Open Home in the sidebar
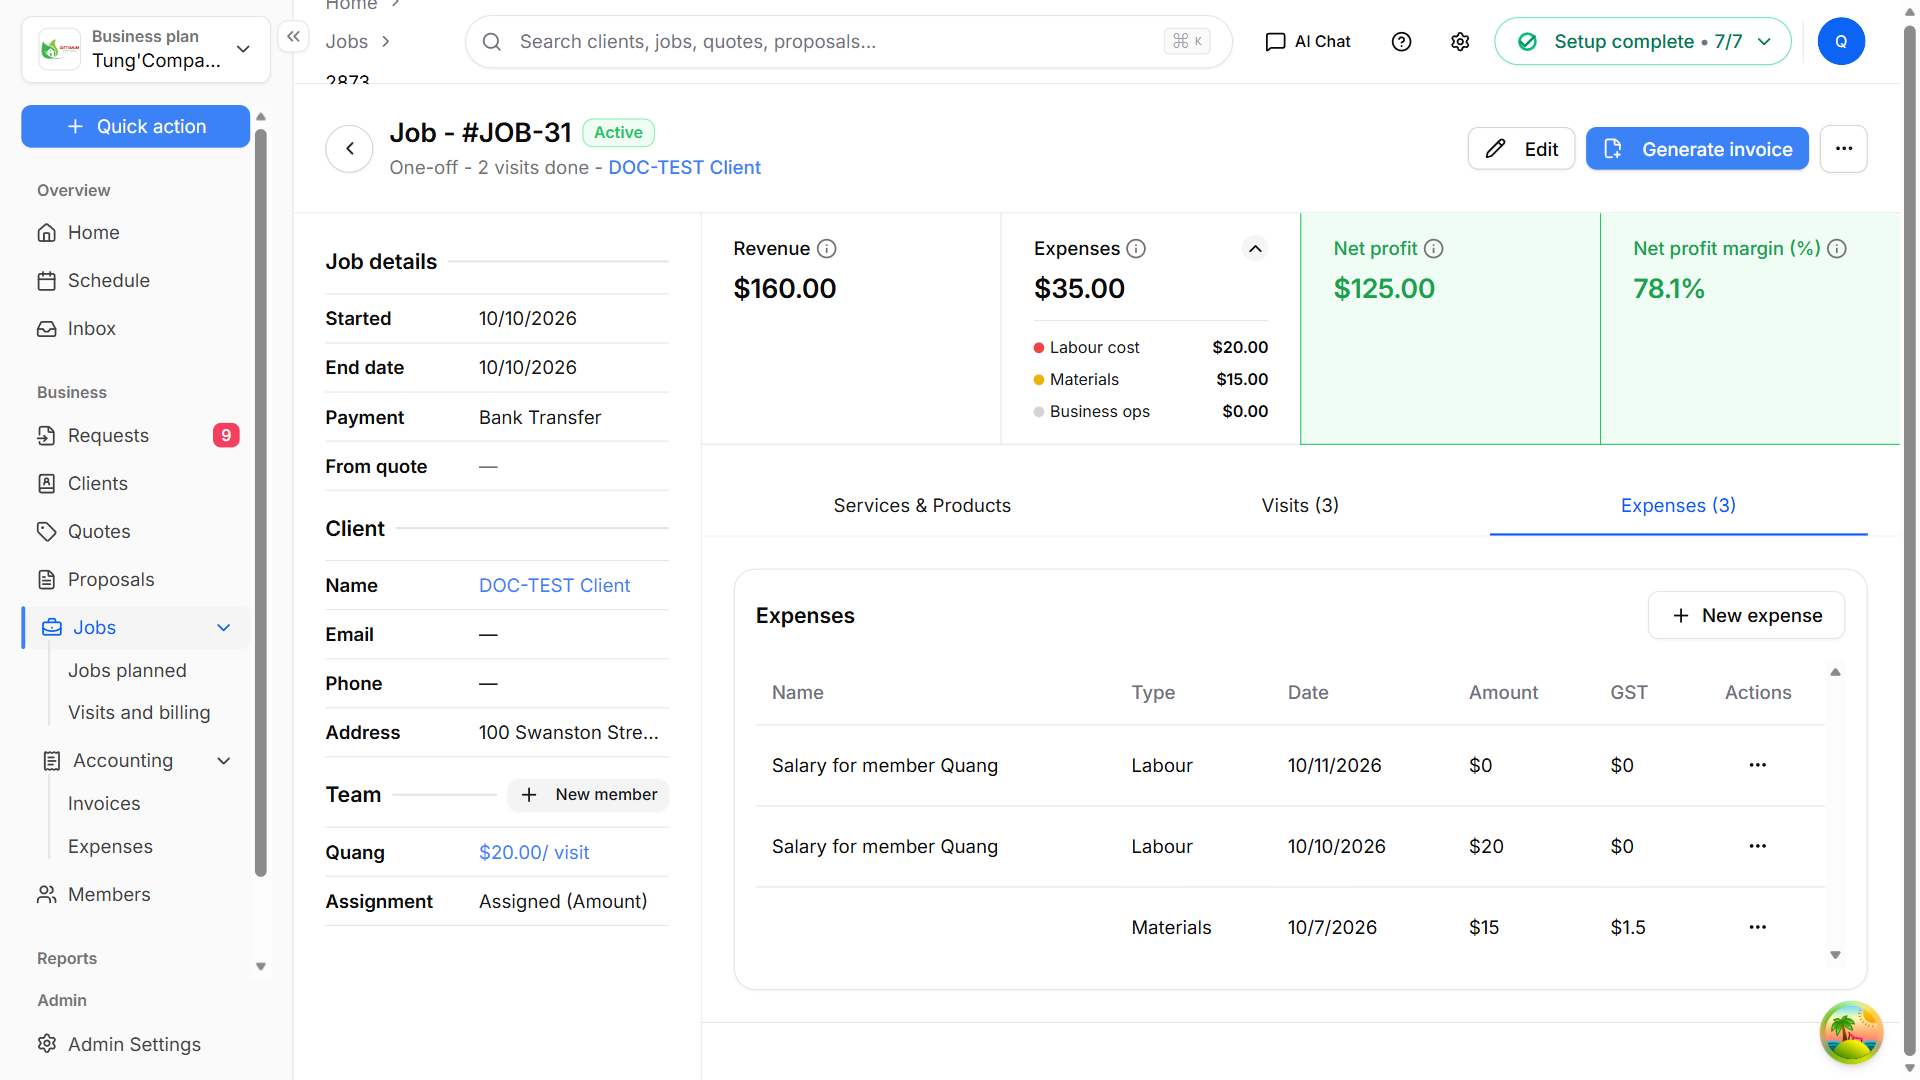 135,233
